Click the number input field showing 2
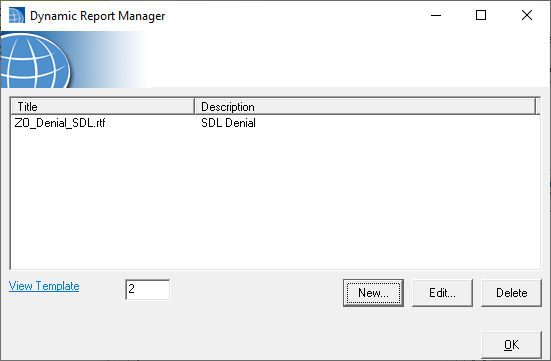 (x=148, y=290)
